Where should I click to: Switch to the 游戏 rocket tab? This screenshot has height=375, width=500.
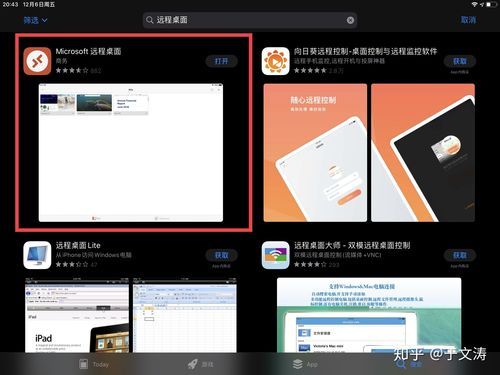[200, 364]
